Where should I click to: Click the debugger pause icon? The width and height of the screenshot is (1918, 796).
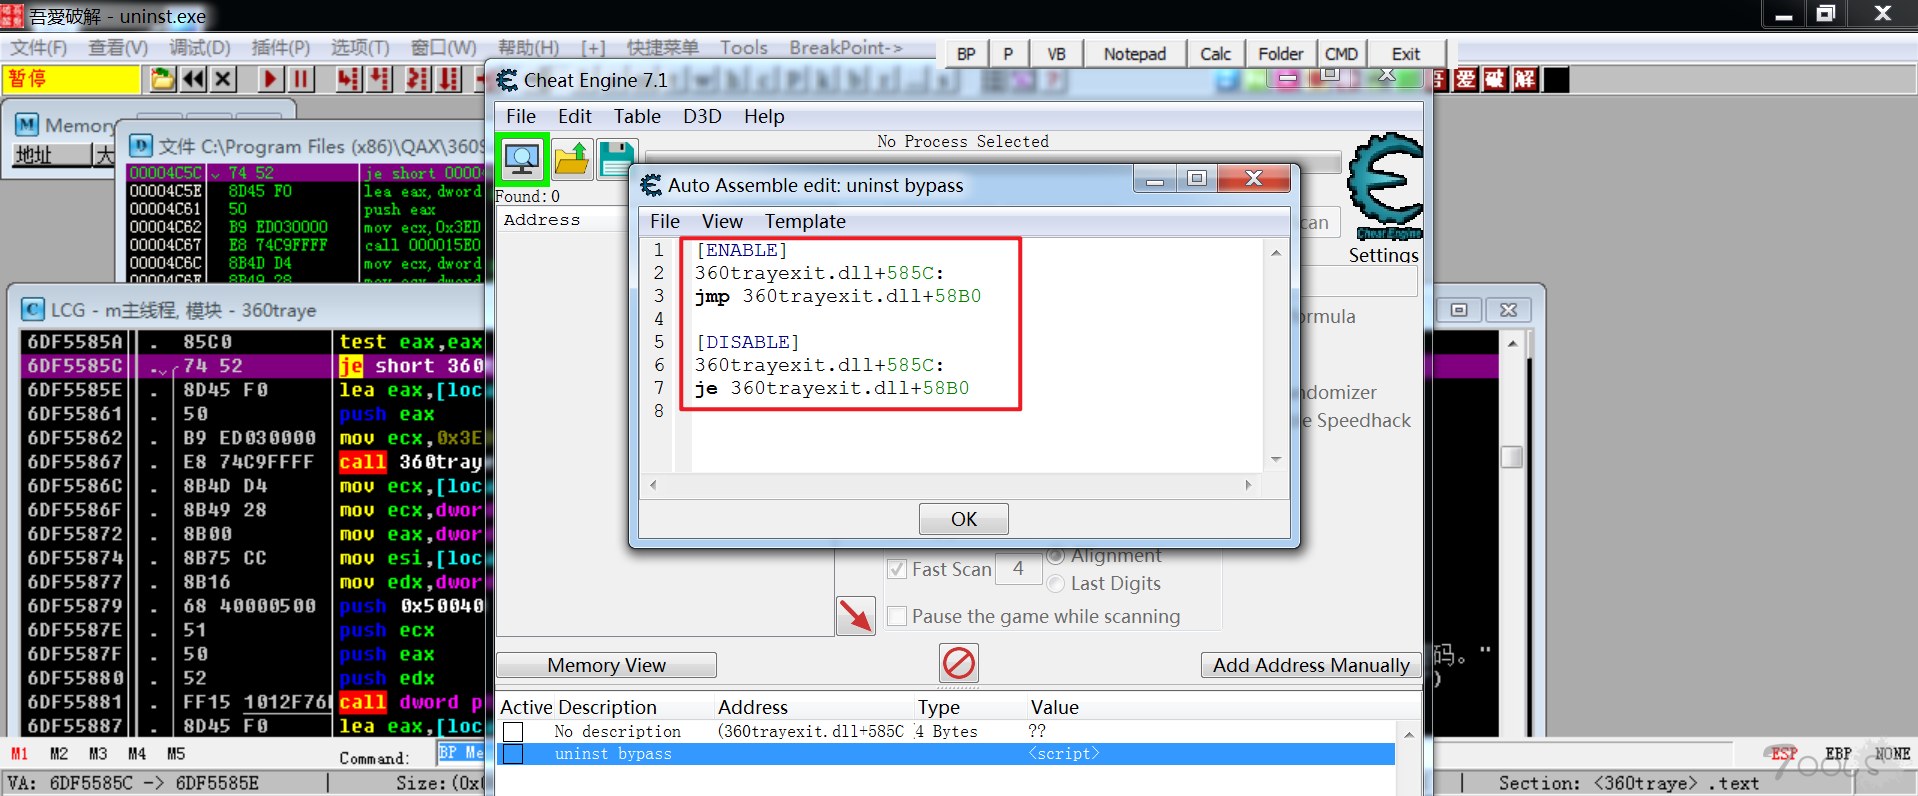point(301,79)
